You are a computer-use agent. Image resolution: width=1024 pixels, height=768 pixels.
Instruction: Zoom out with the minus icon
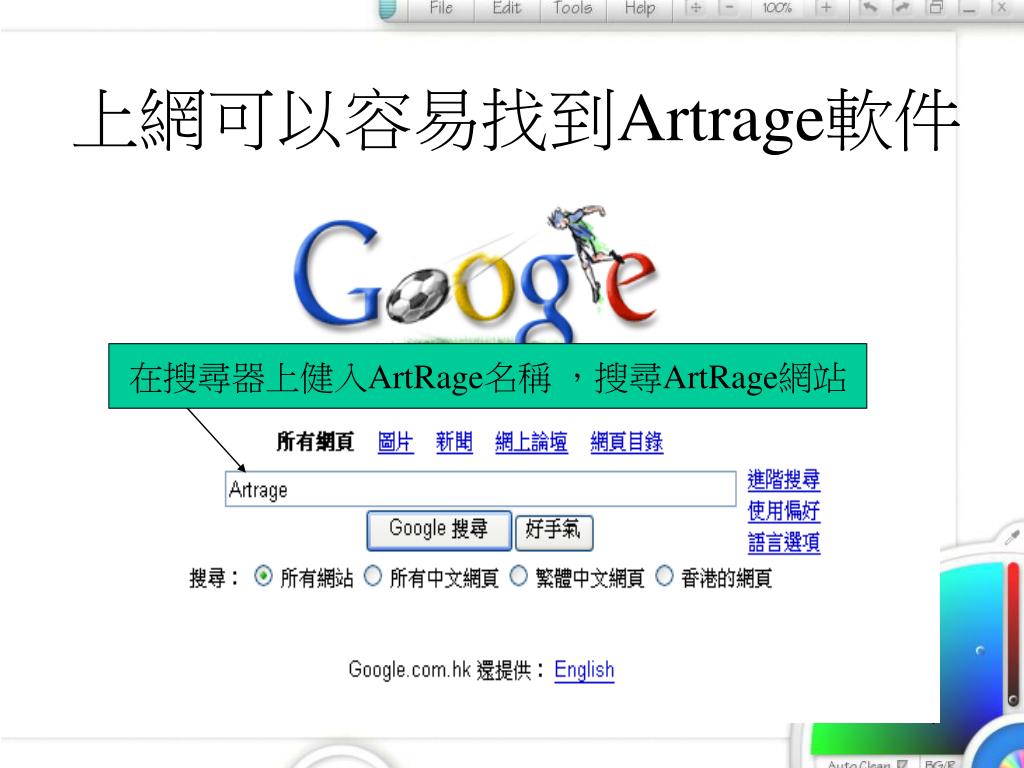point(729,8)
